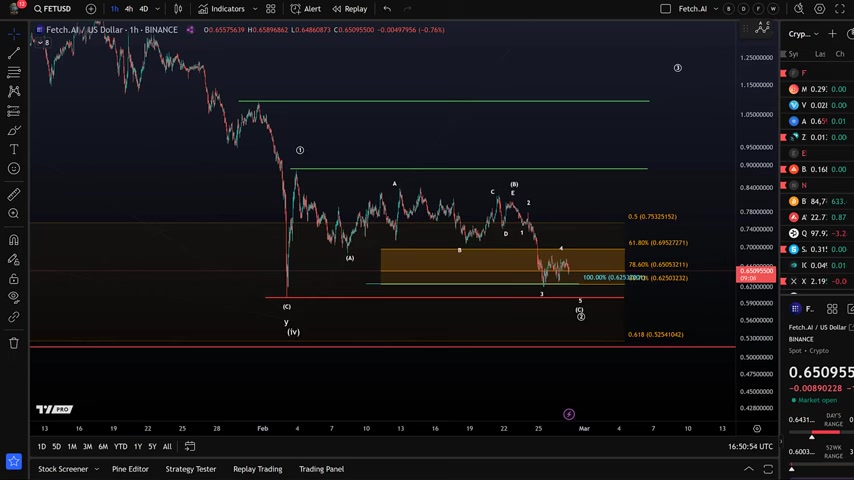Open price scale settings gear icon
Viewport: 854px width, 480px height.
point(757,429)
